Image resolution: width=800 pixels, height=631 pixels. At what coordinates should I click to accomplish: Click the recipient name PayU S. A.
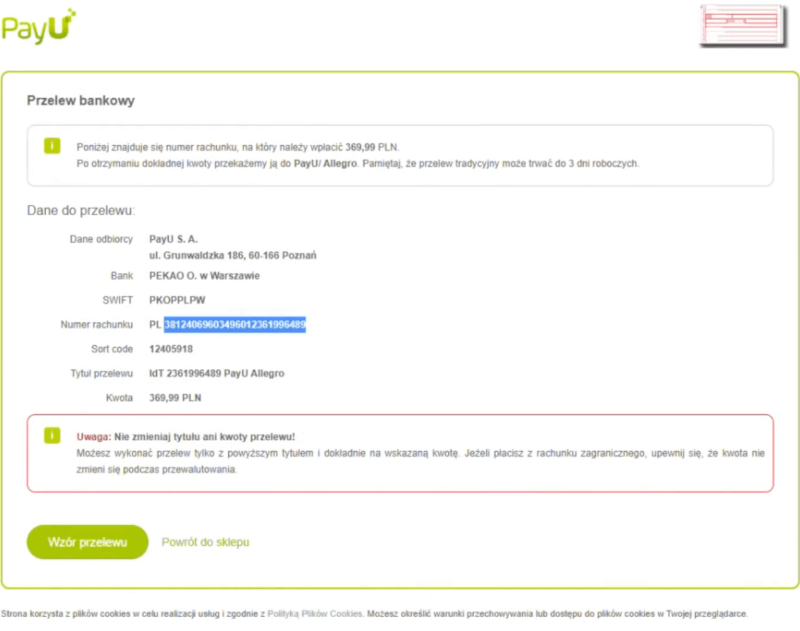click(174, 239)
